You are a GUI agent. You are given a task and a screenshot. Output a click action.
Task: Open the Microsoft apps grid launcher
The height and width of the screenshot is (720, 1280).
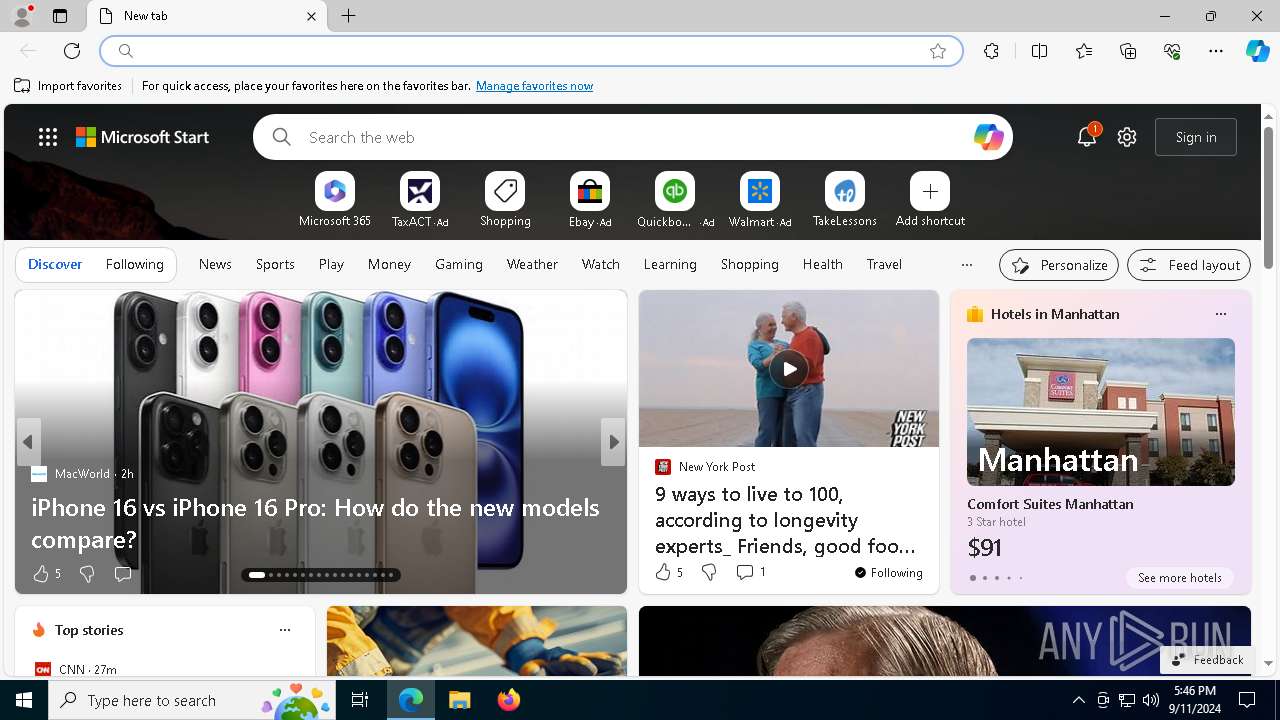(48, 137)
